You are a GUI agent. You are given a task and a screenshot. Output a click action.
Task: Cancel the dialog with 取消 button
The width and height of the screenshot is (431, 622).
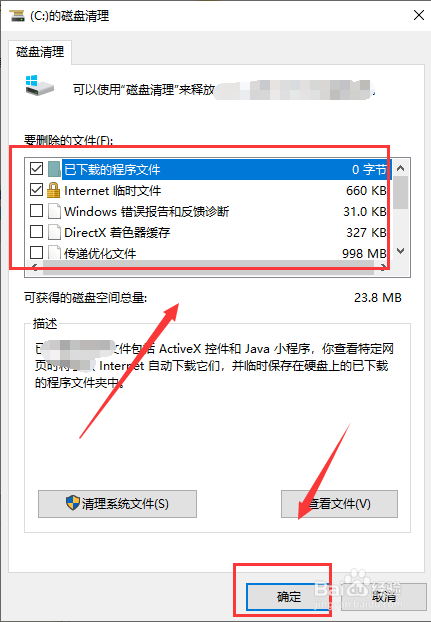tap(383, 596)
